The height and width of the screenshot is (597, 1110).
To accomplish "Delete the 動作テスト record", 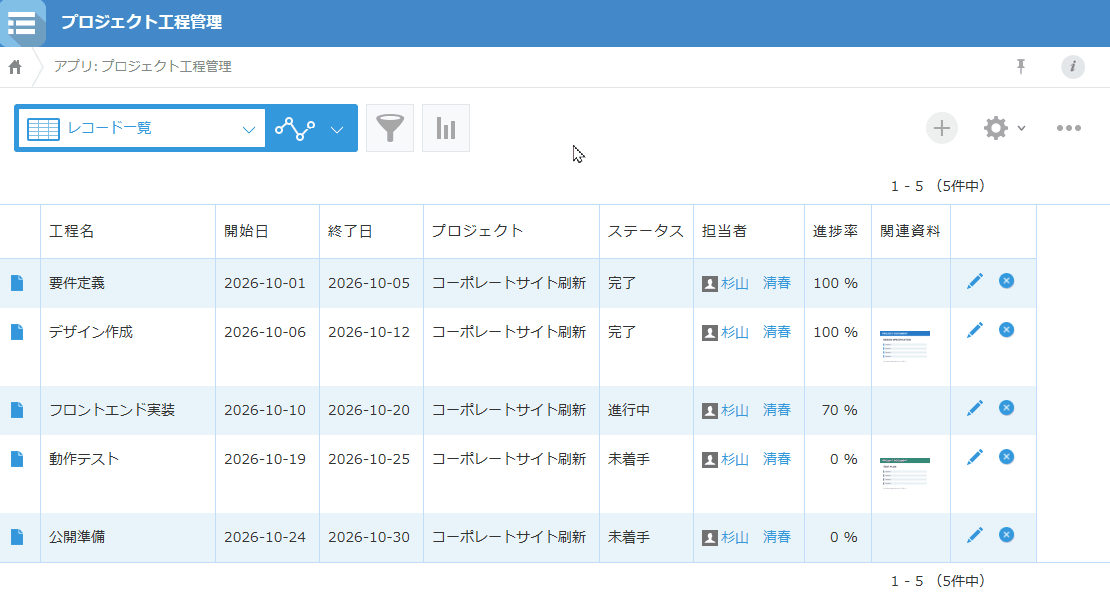I will 1006,457.
